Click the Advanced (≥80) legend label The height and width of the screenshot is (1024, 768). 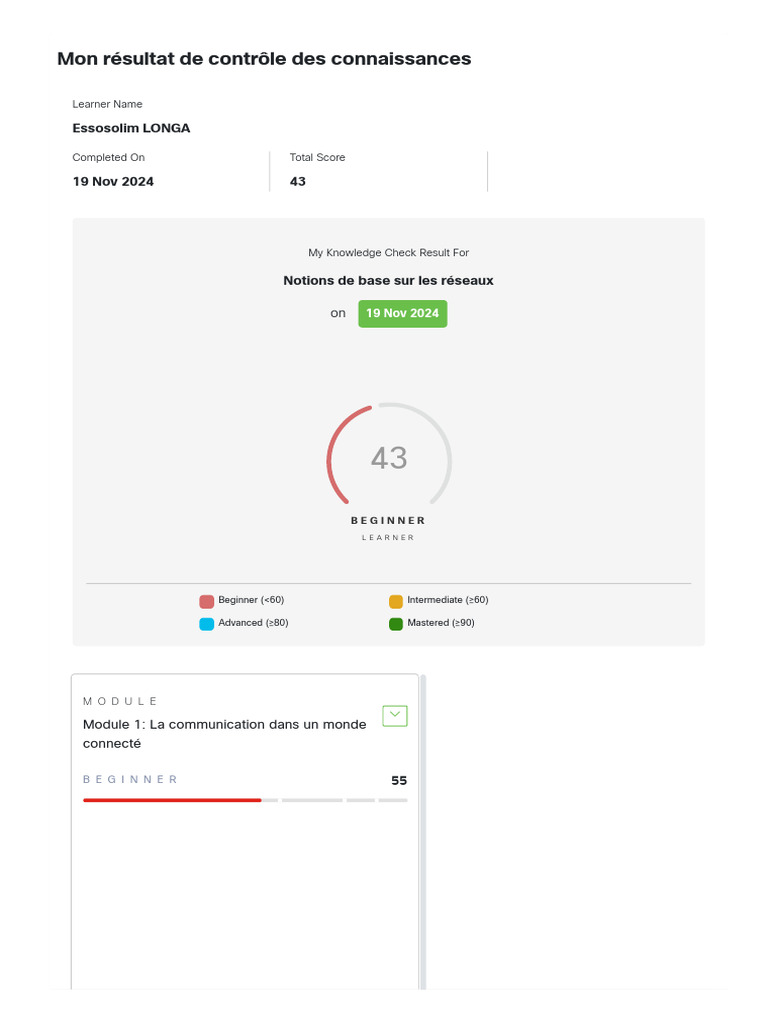253,622
